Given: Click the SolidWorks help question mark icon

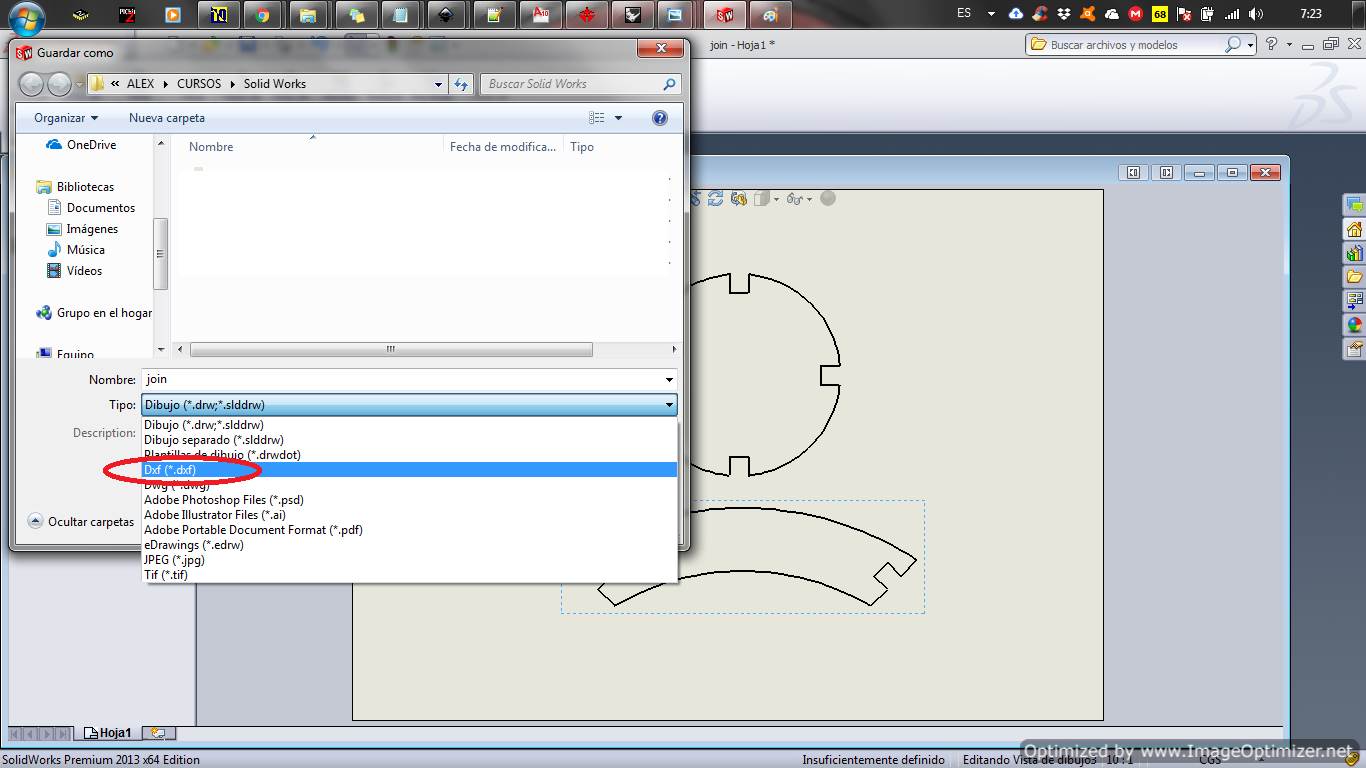Looking at the screenshot, I should pos(1271,44).
